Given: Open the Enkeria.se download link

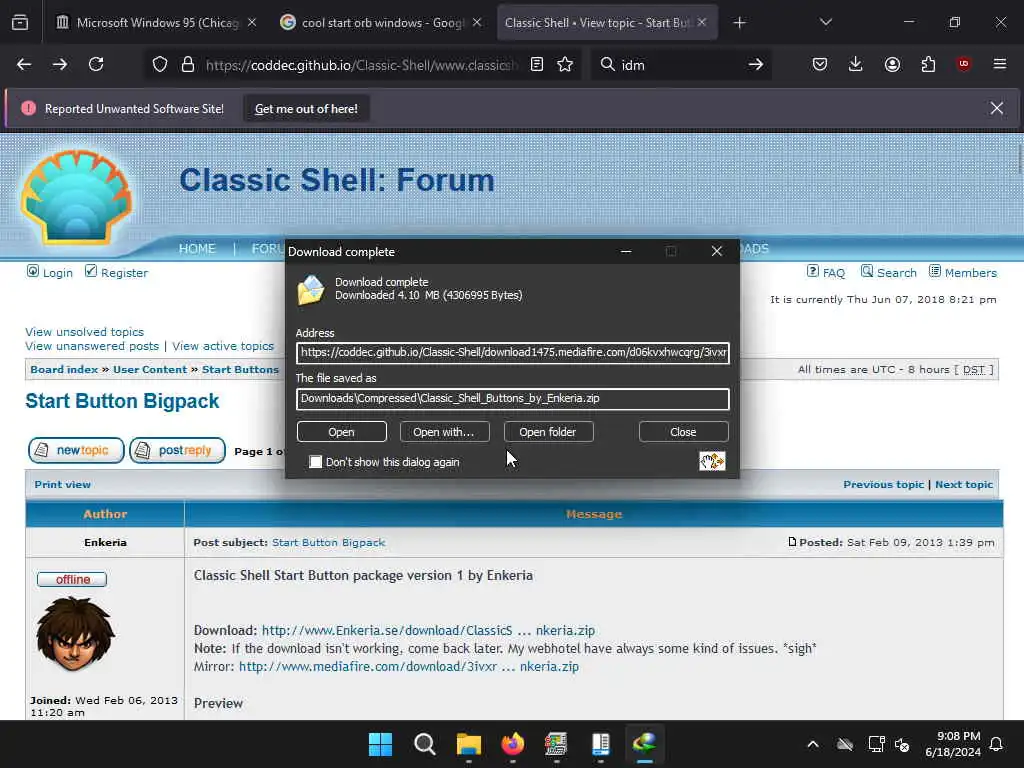Looking at the screenshot, I should click(x=428, y=631).
